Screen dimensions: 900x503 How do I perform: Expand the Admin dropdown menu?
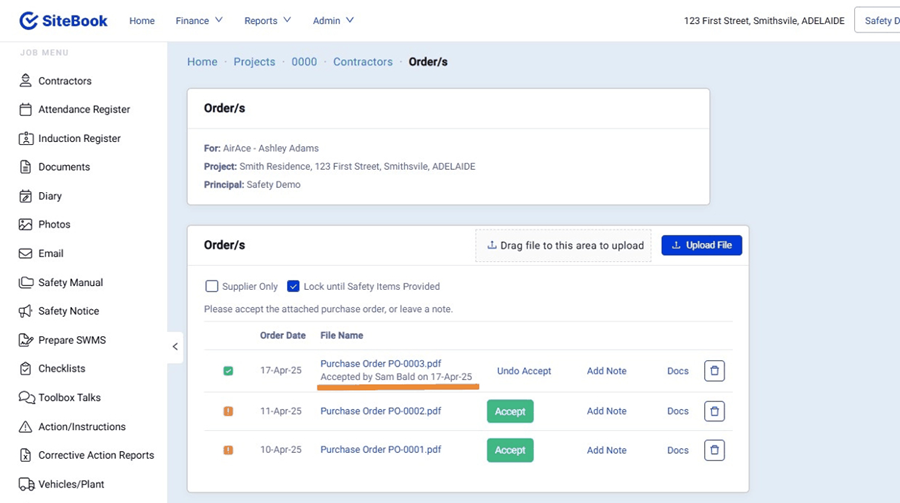333,20
